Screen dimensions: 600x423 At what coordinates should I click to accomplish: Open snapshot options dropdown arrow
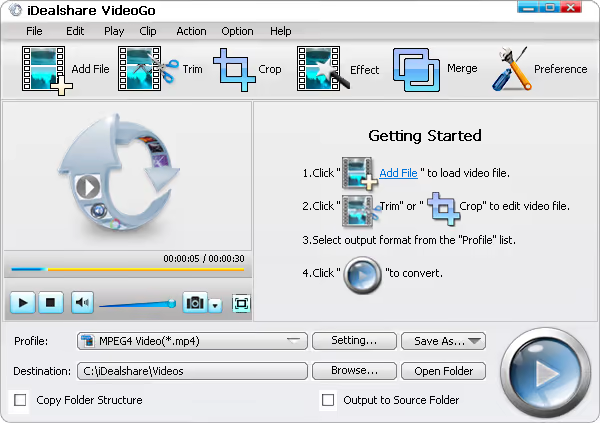[x=214, y=304]
